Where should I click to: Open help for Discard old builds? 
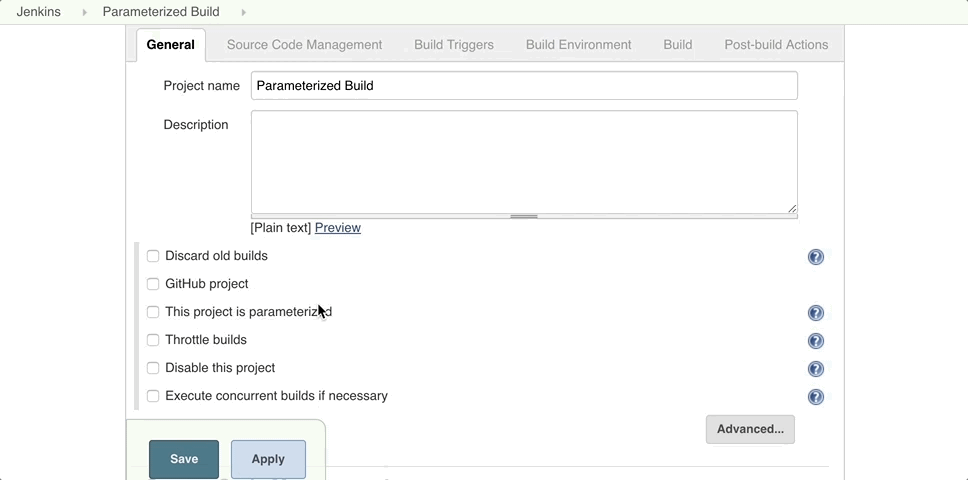pyautogui.click(x=815, y=257)
